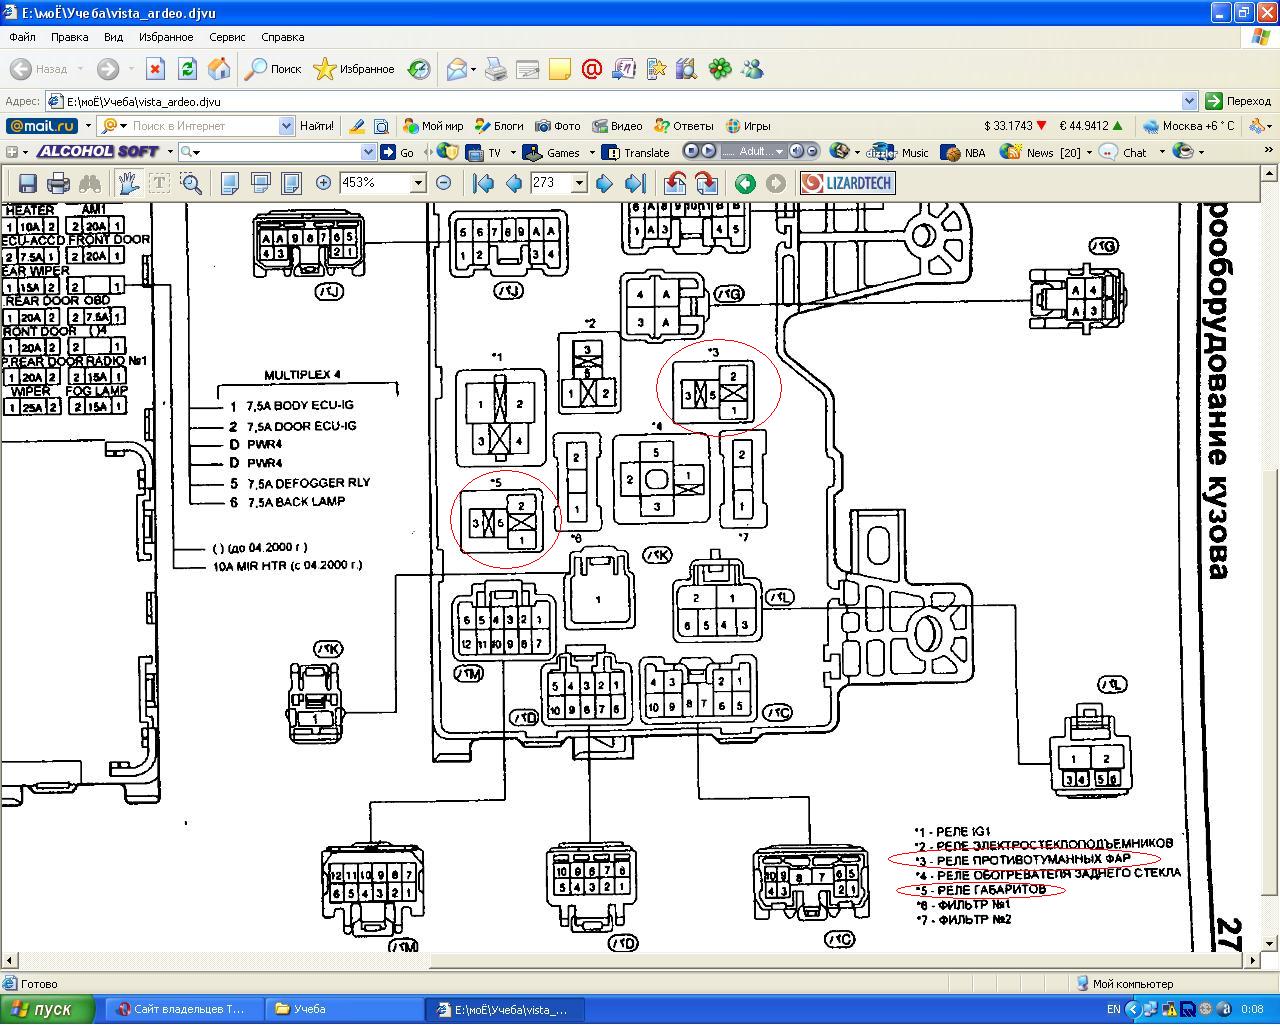This screenshot has width=1280, height=1027.
Task: Open the page number 273 dropdown
Action: 578,183
